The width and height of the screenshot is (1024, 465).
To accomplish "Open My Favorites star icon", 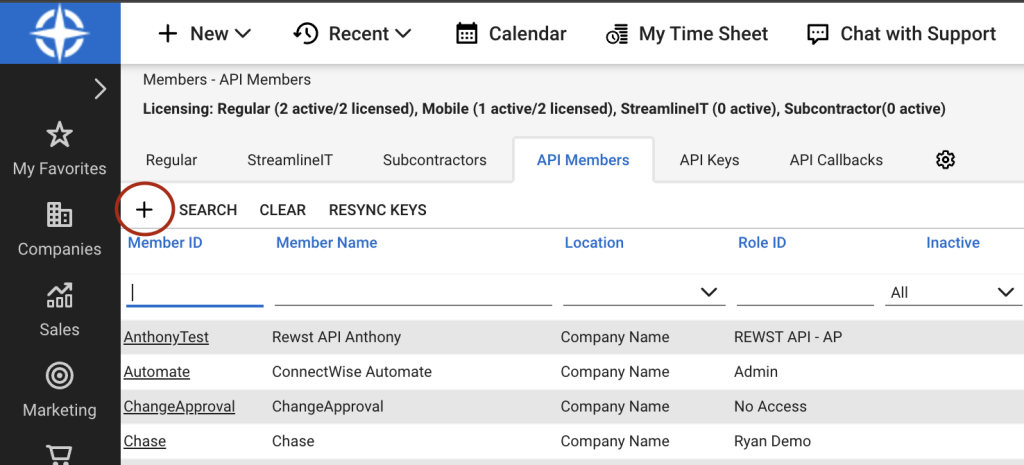I will pyautogui.click(x=59, y=135).
